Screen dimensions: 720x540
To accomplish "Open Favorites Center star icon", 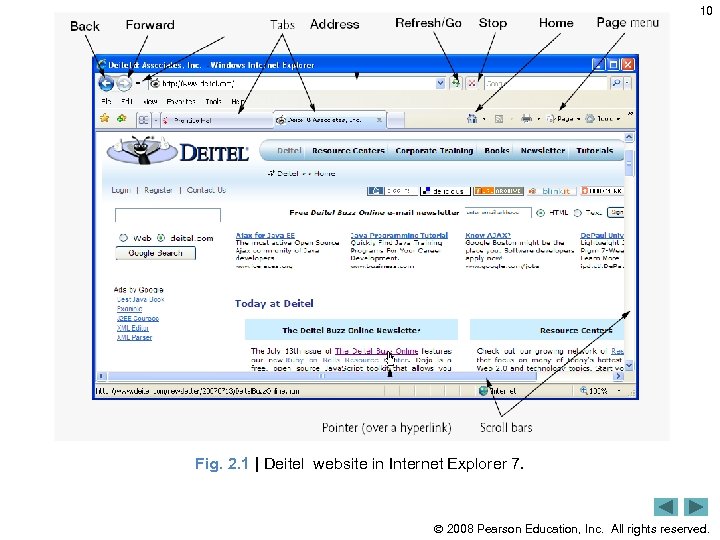I will click(105, 118).
